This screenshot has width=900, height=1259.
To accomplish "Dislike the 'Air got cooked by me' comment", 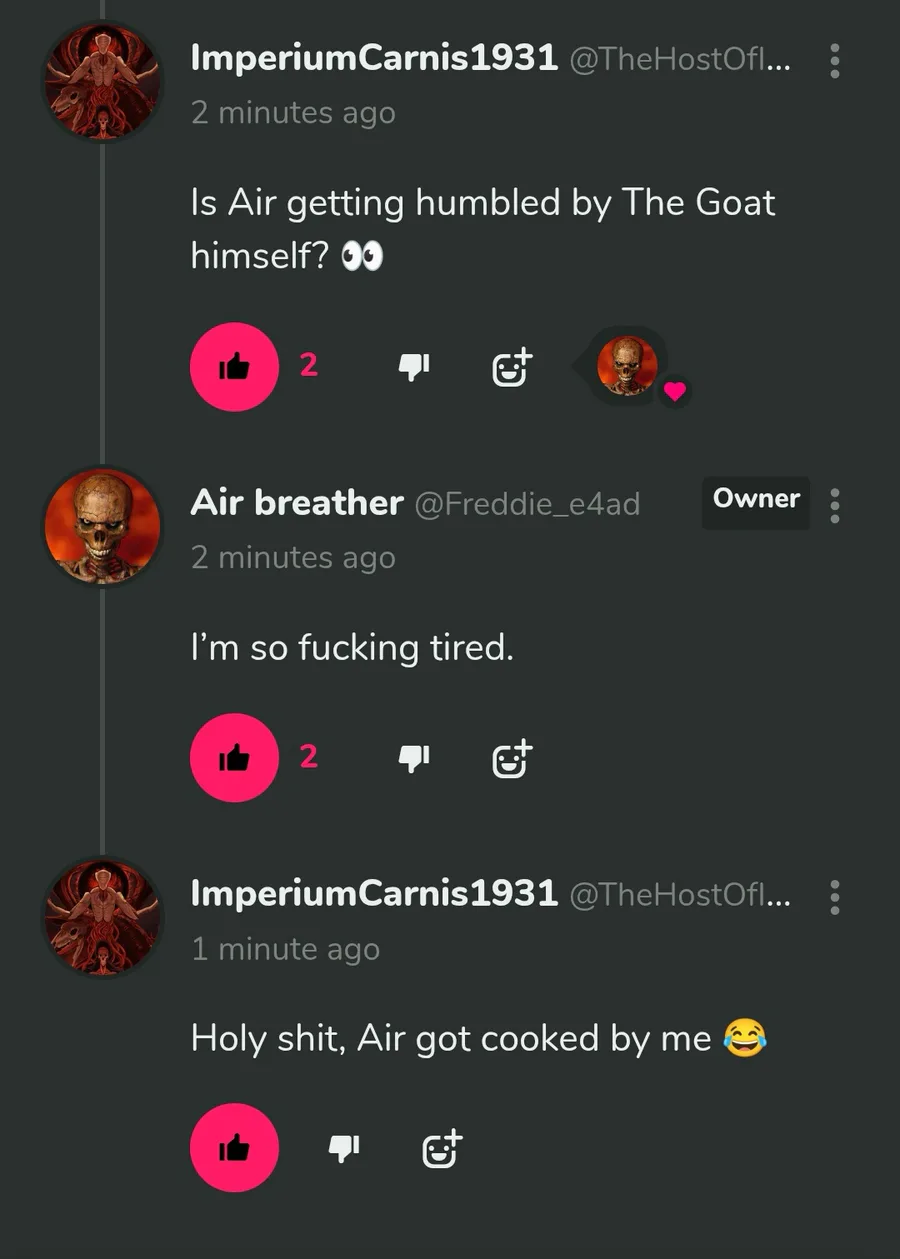I will [343, 1148].
